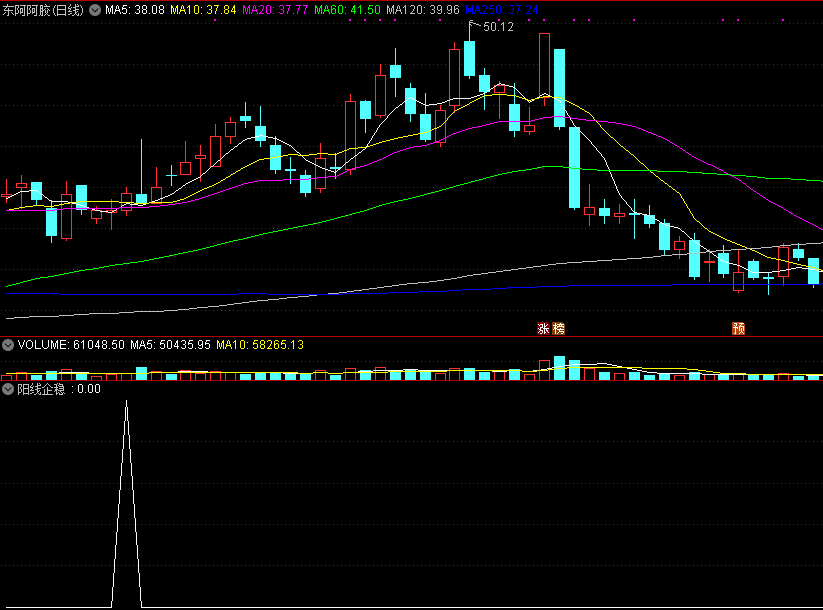Click the 预 forecast marker icon
This screenshot has width=823, height=610.
tap(738, 329)
